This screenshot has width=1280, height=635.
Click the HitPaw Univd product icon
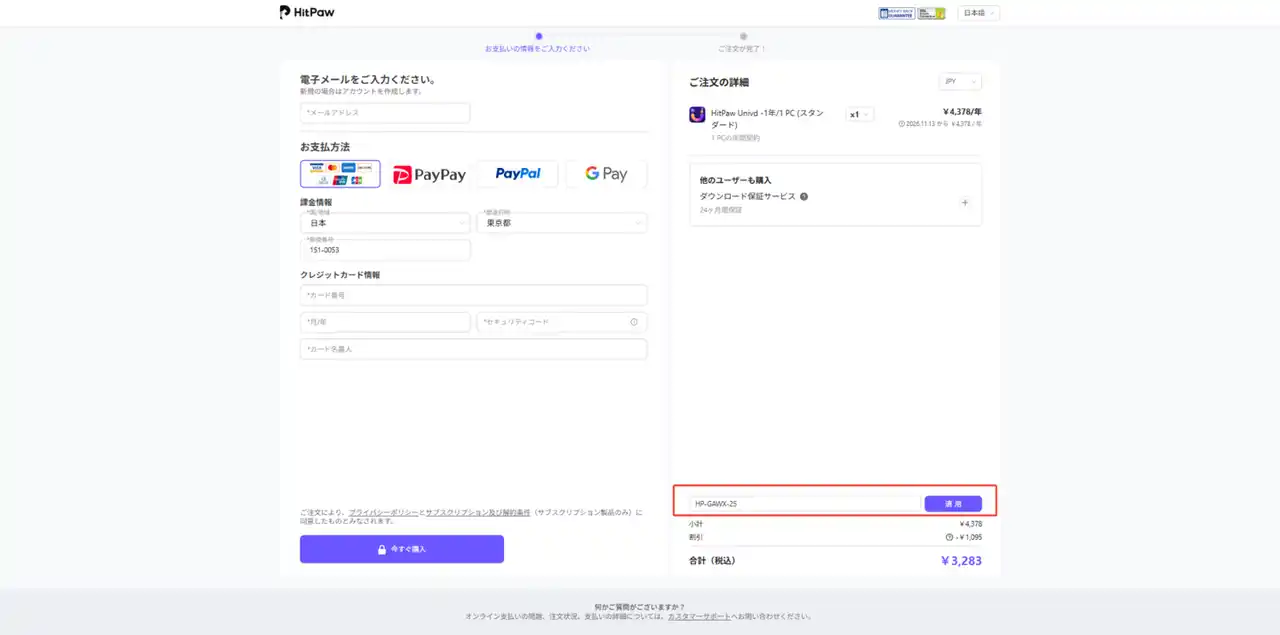click(697, 114)
